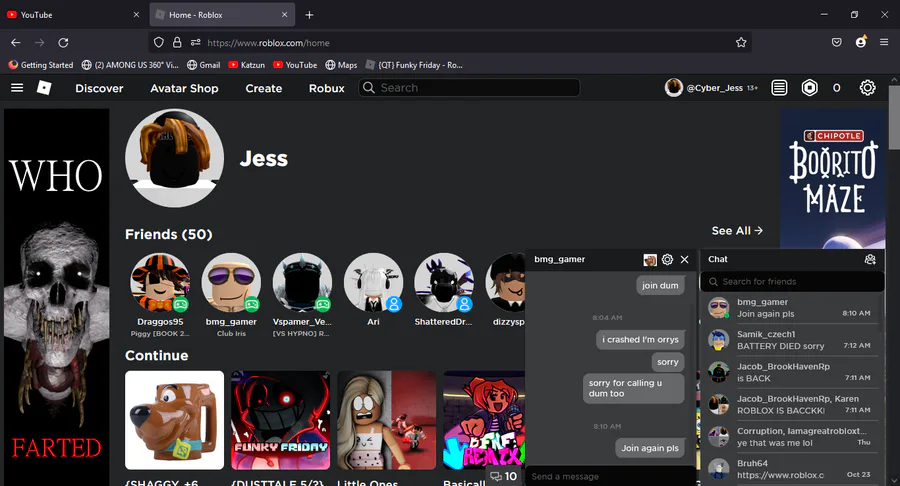
Task: Open Vspamer_Ve... friend avatar
Action: tap(302, 282)
